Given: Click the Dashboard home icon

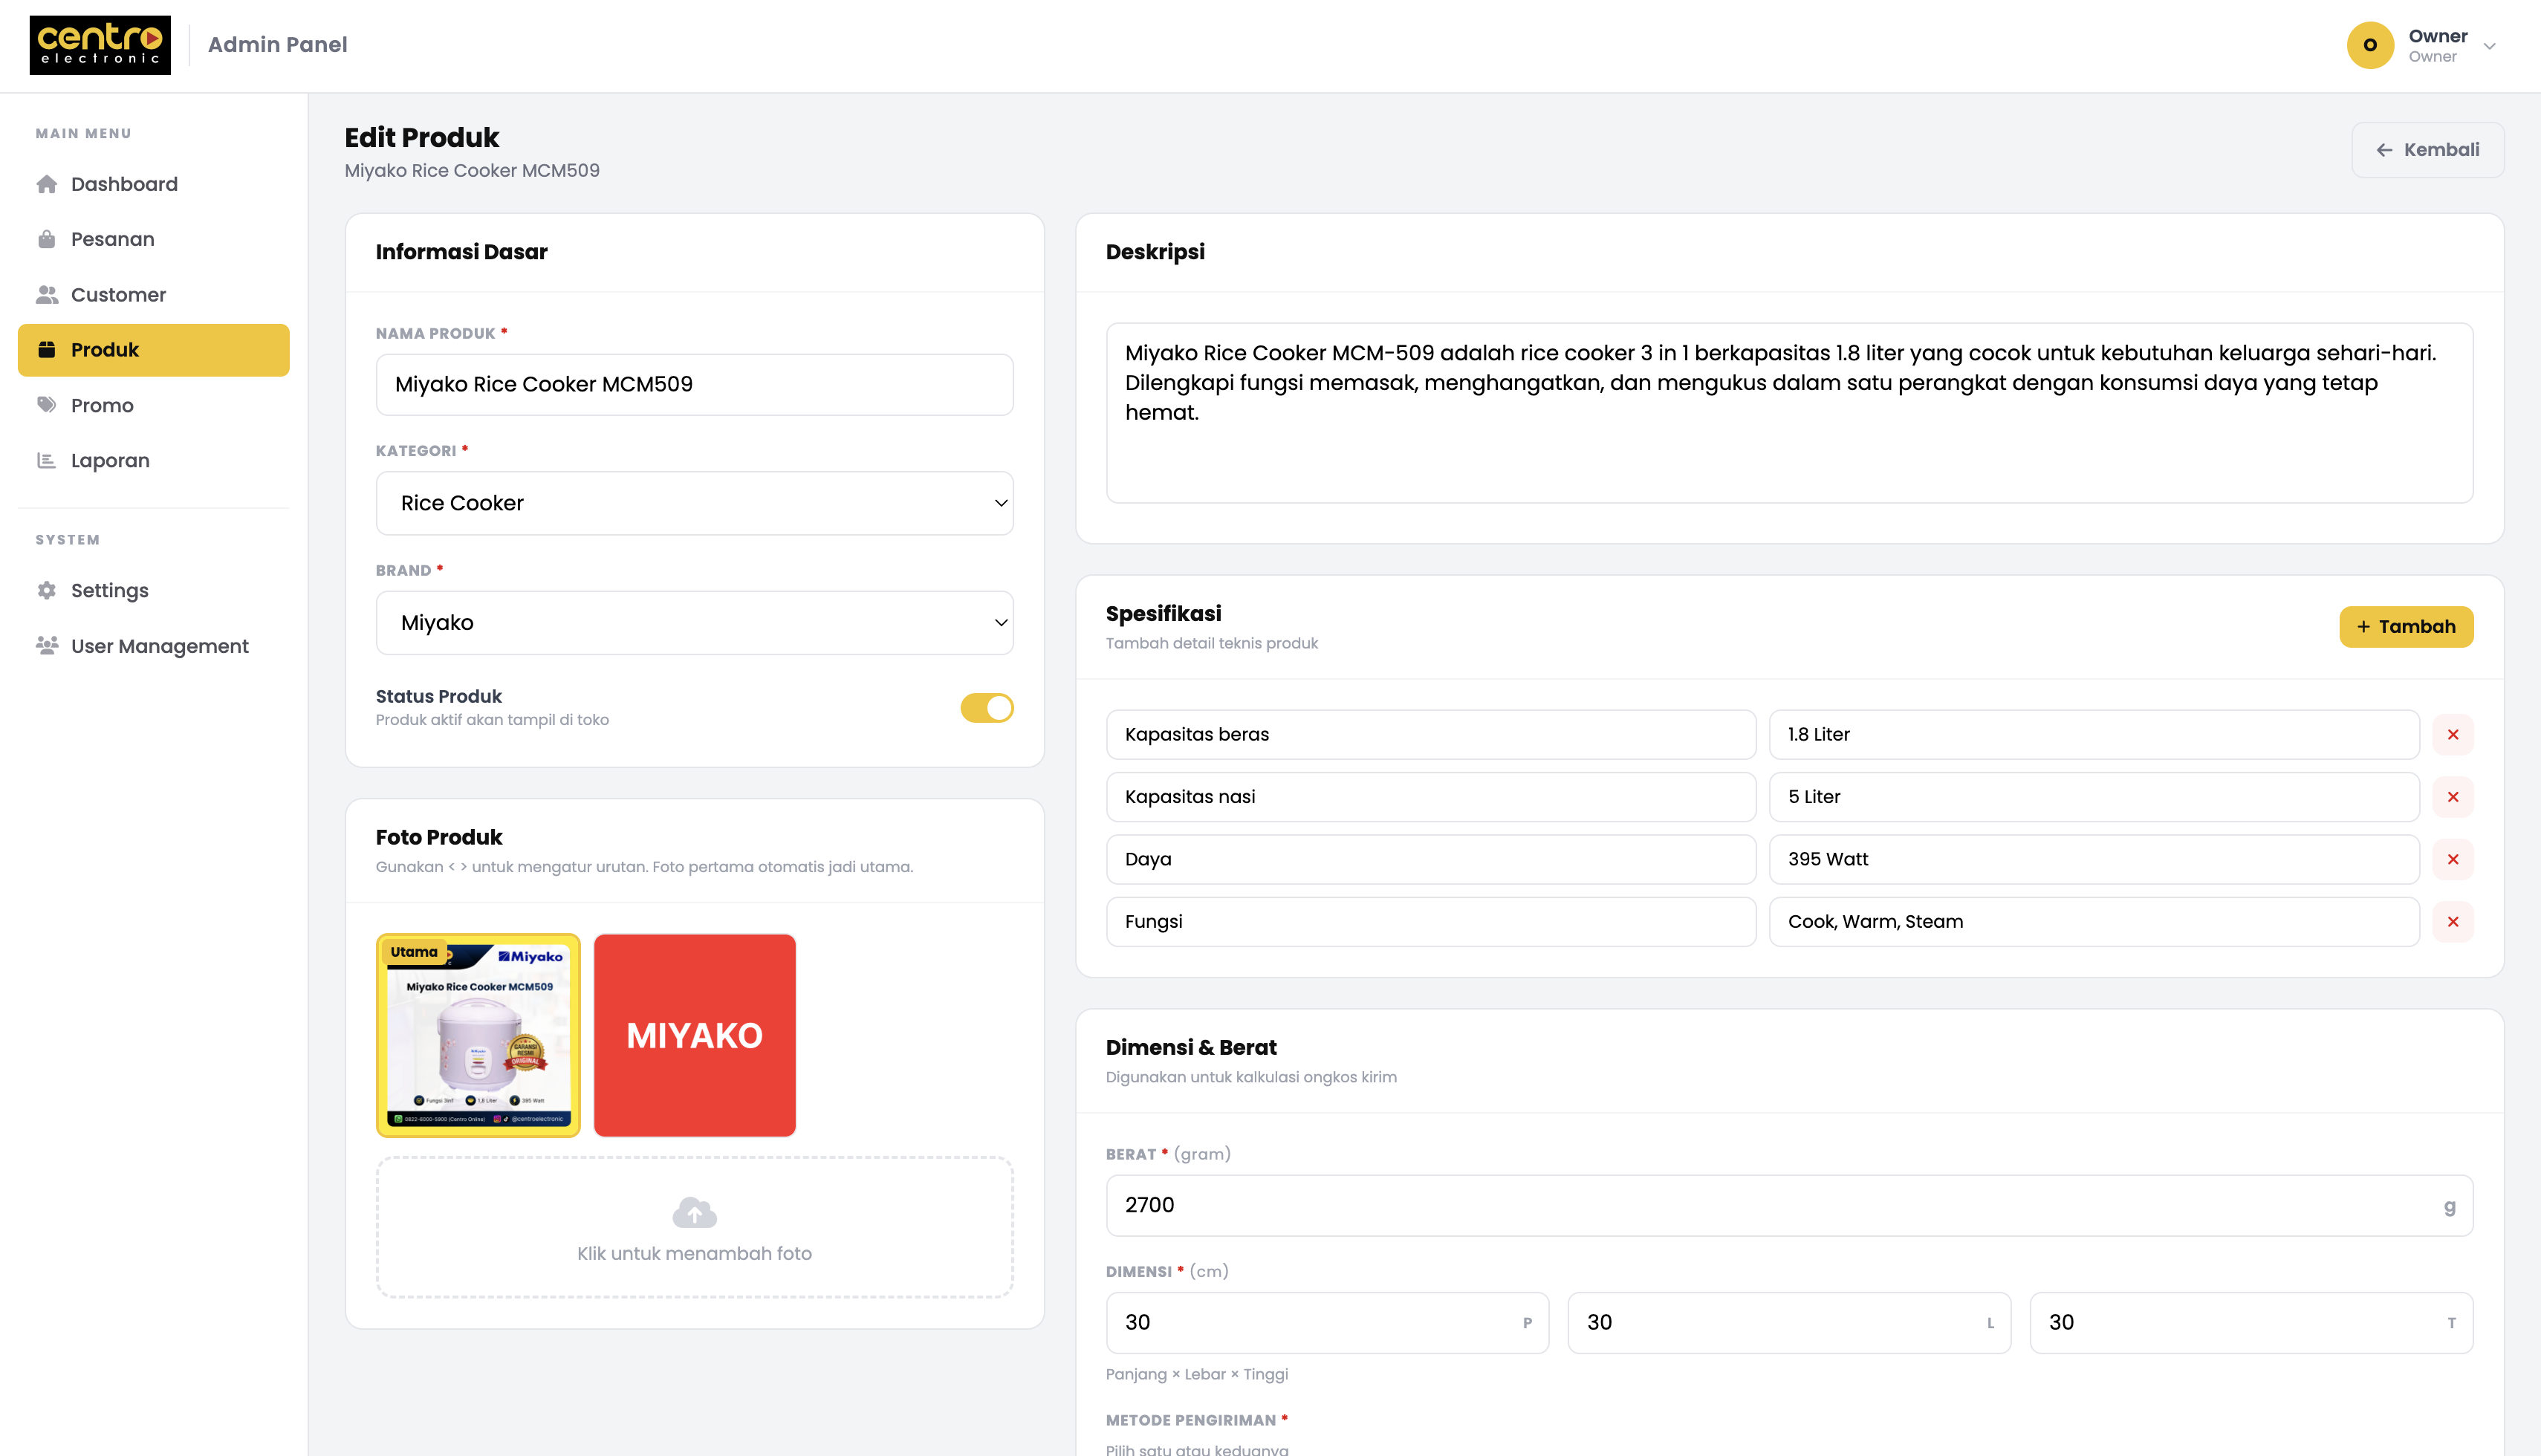Looking at the screenshot, I should 47,184.
